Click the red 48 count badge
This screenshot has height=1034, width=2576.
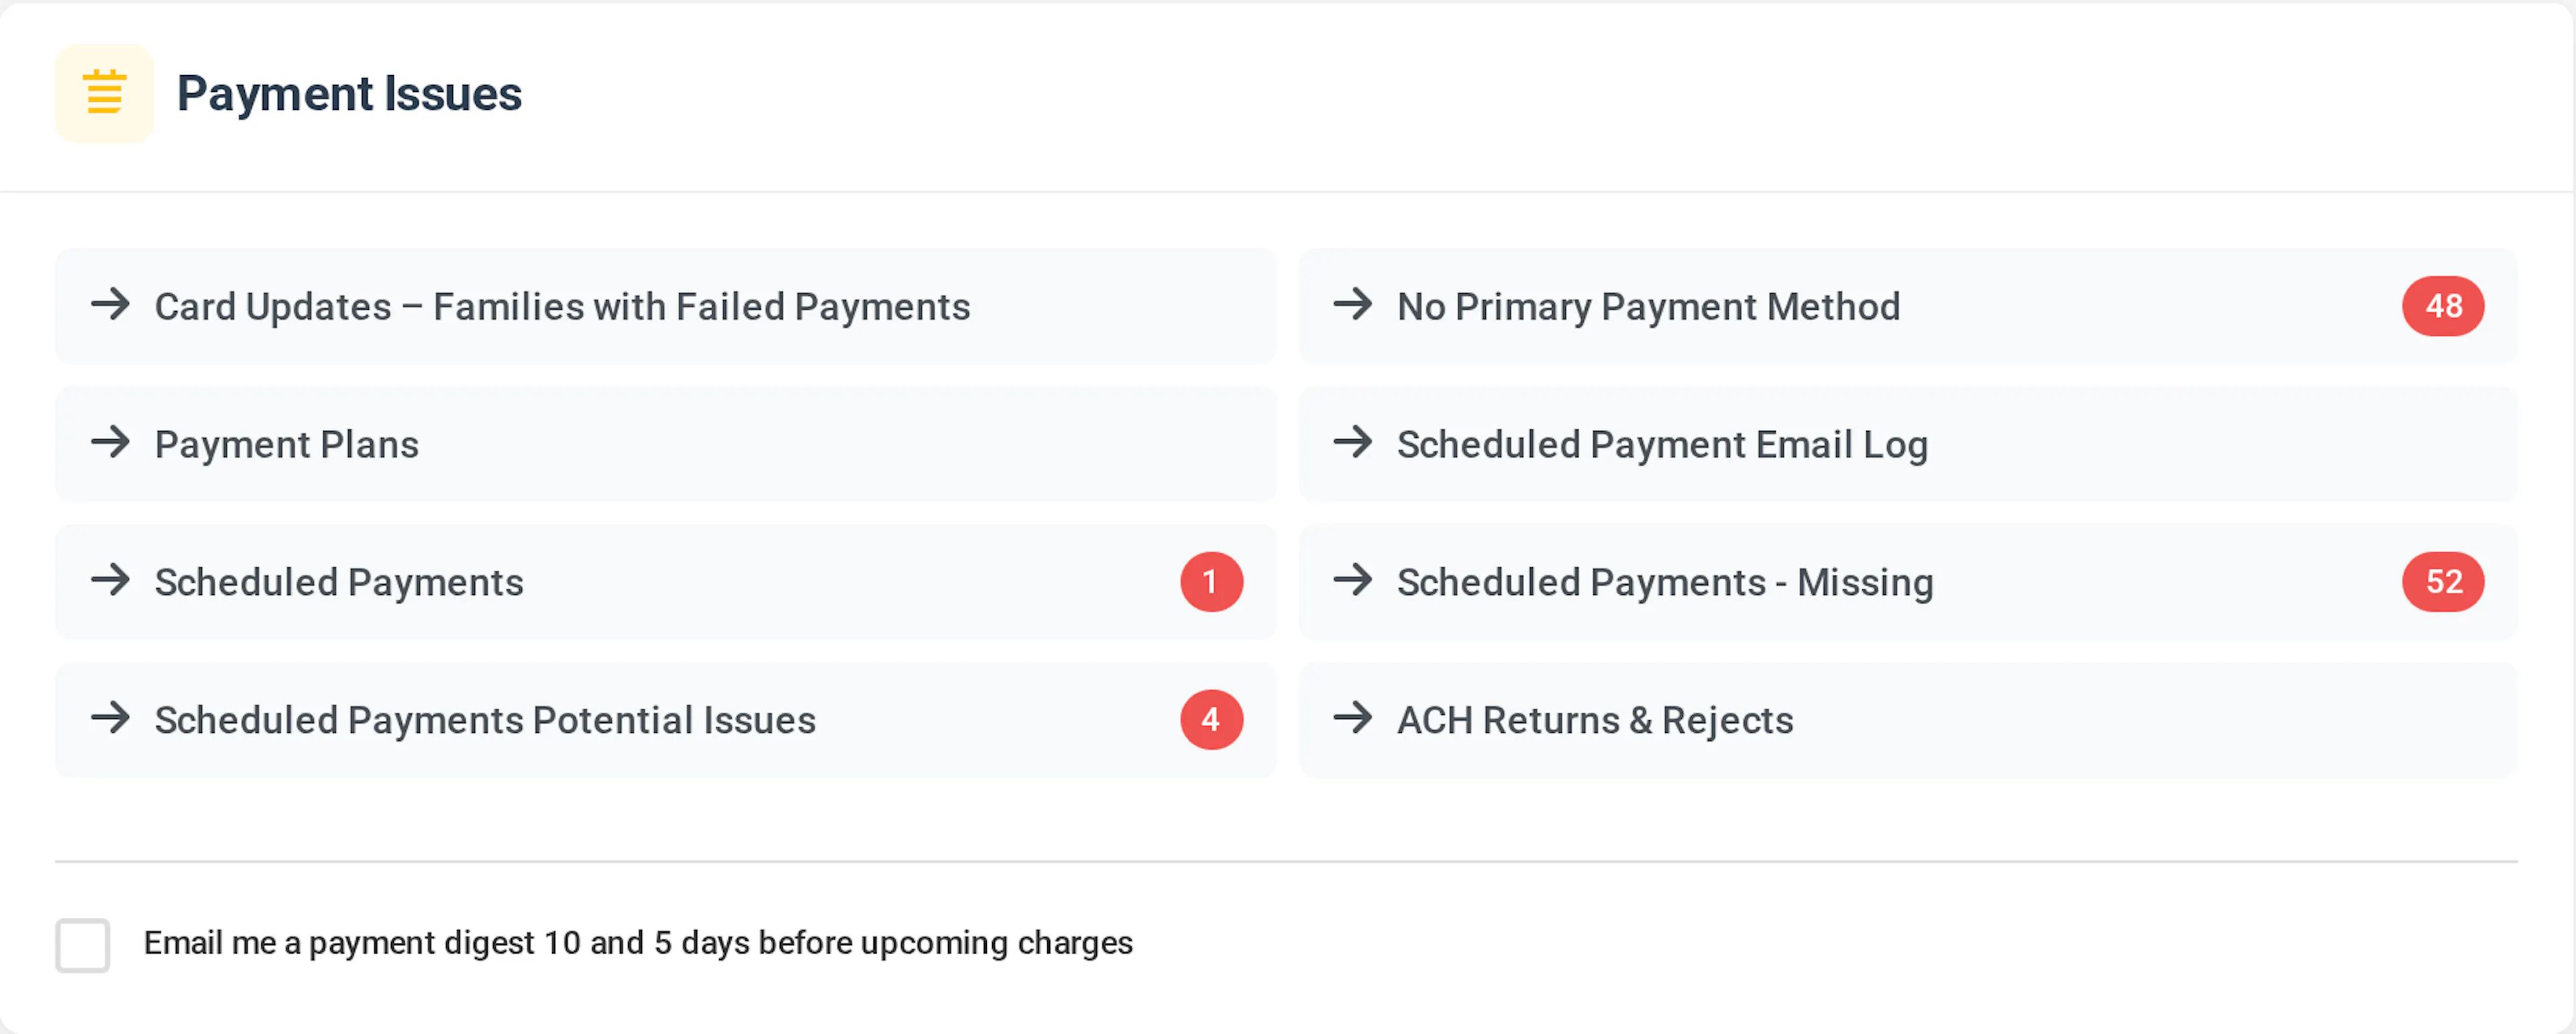(2442, 306)
